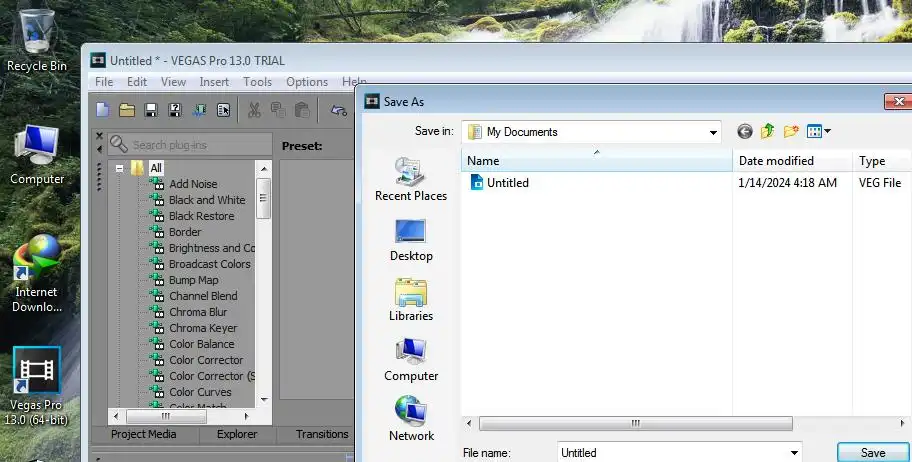Click the Internet Download Manager desktop shortcut
Screen dimensions: 912x462
(37, 273)
